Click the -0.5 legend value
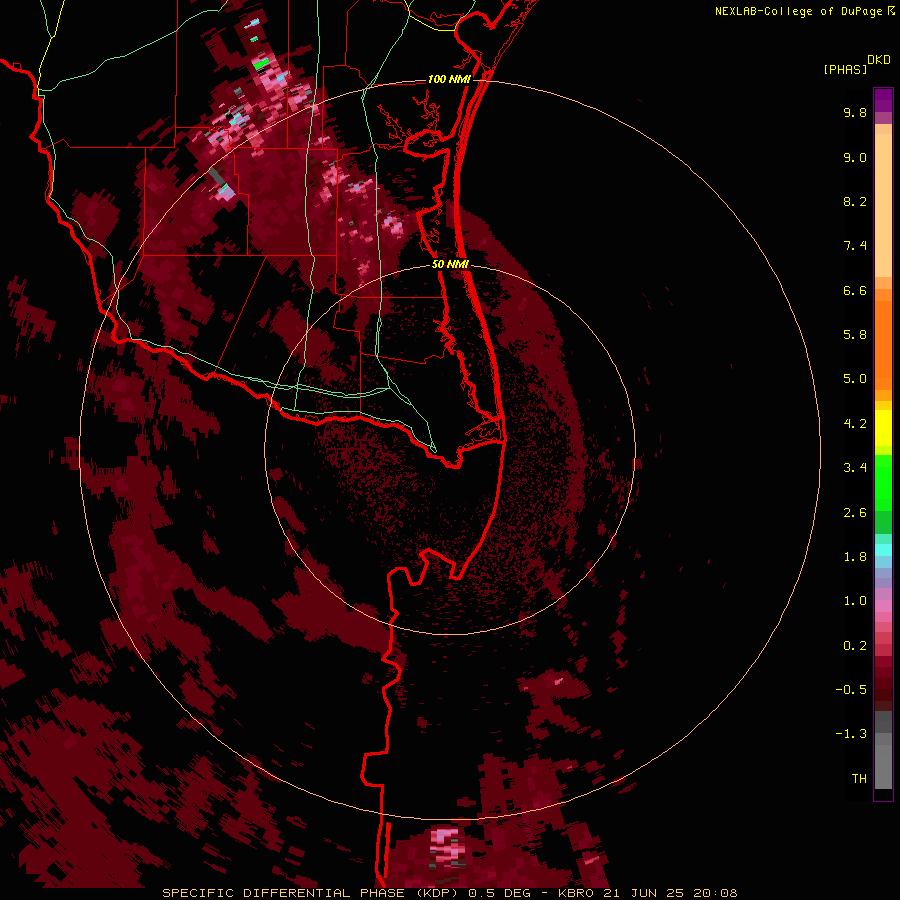The image size is (900, 900). [x=851, y=690]
